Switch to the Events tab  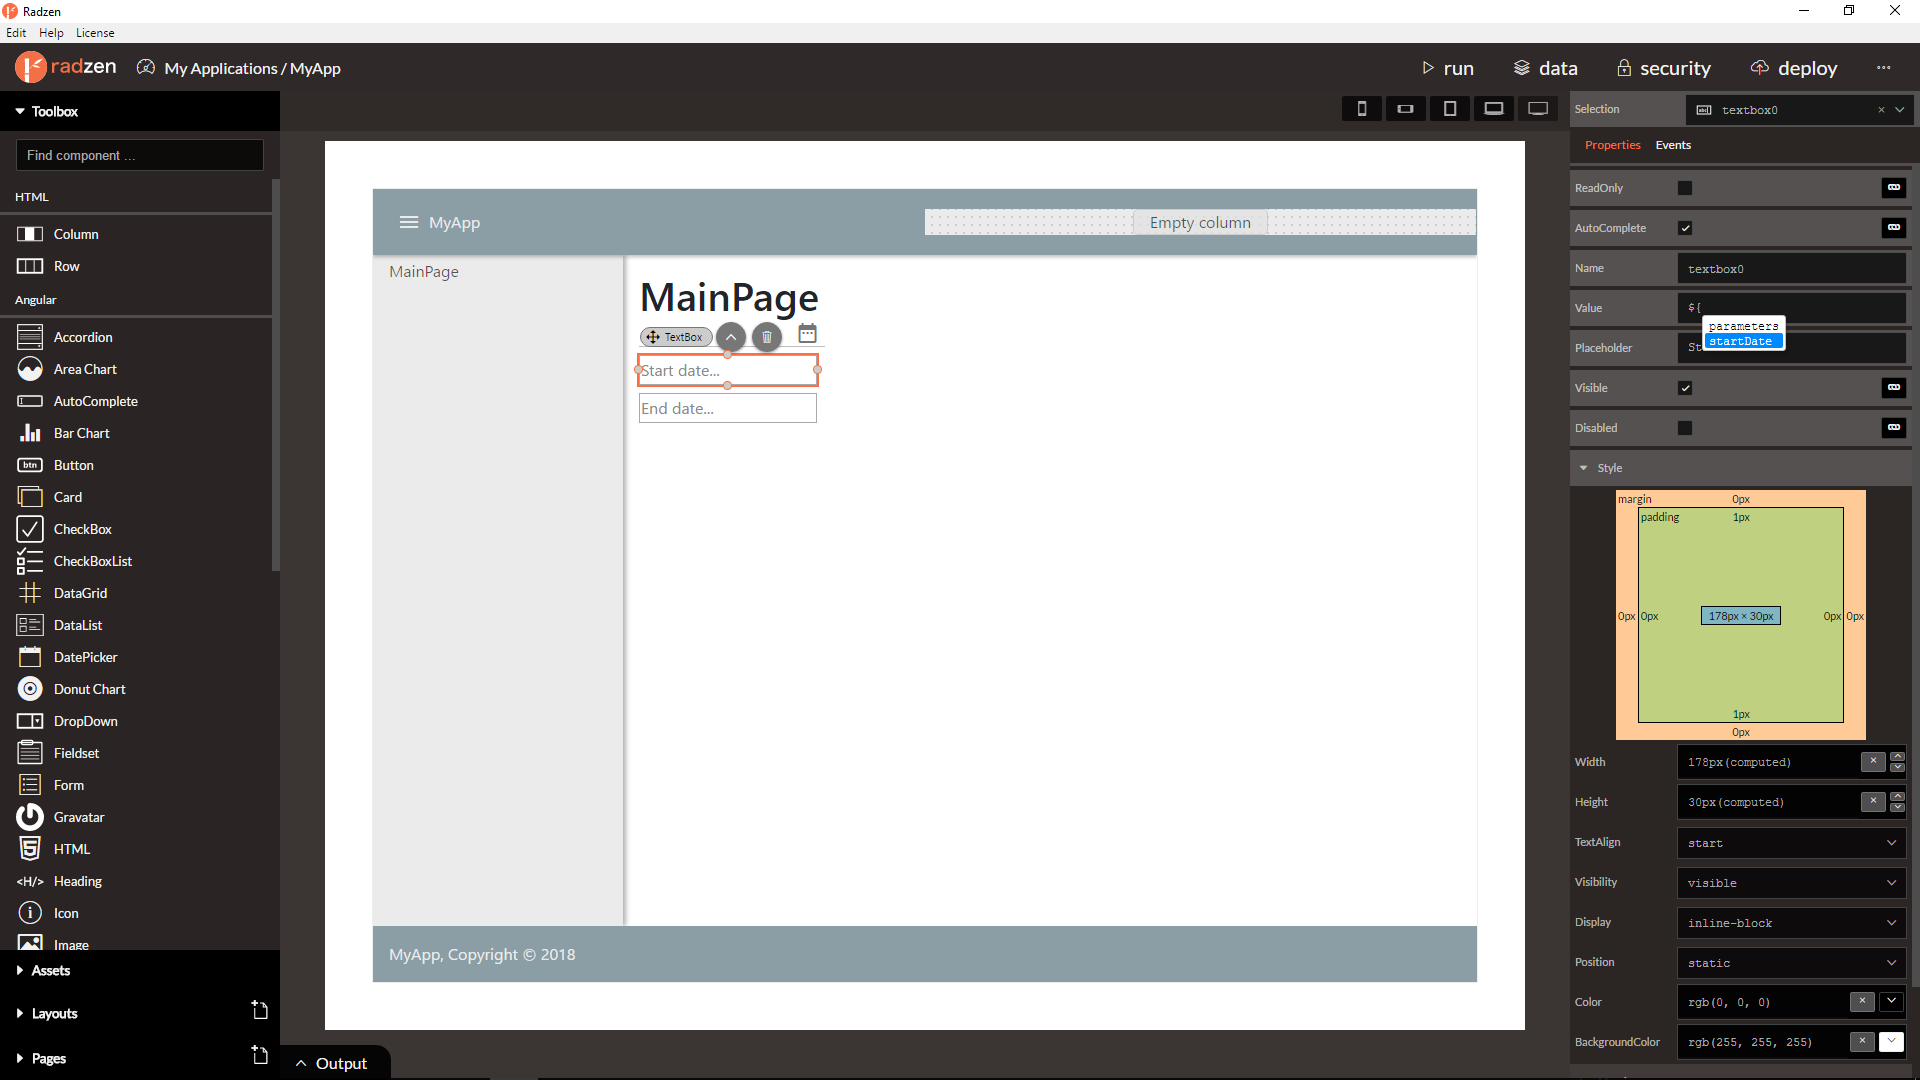coord(1673,145)
